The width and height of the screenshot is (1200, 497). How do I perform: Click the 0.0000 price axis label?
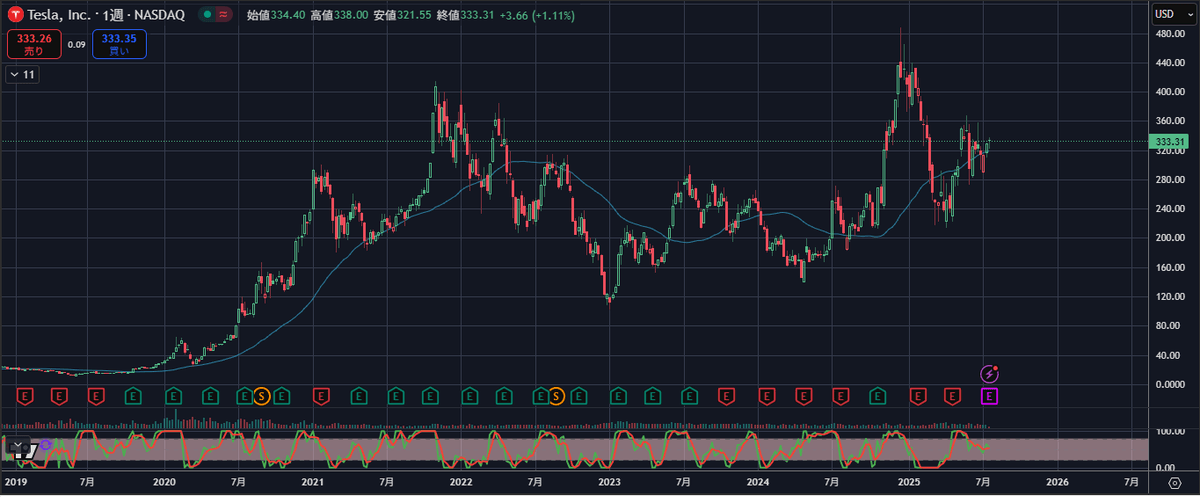pos(1169,384)
